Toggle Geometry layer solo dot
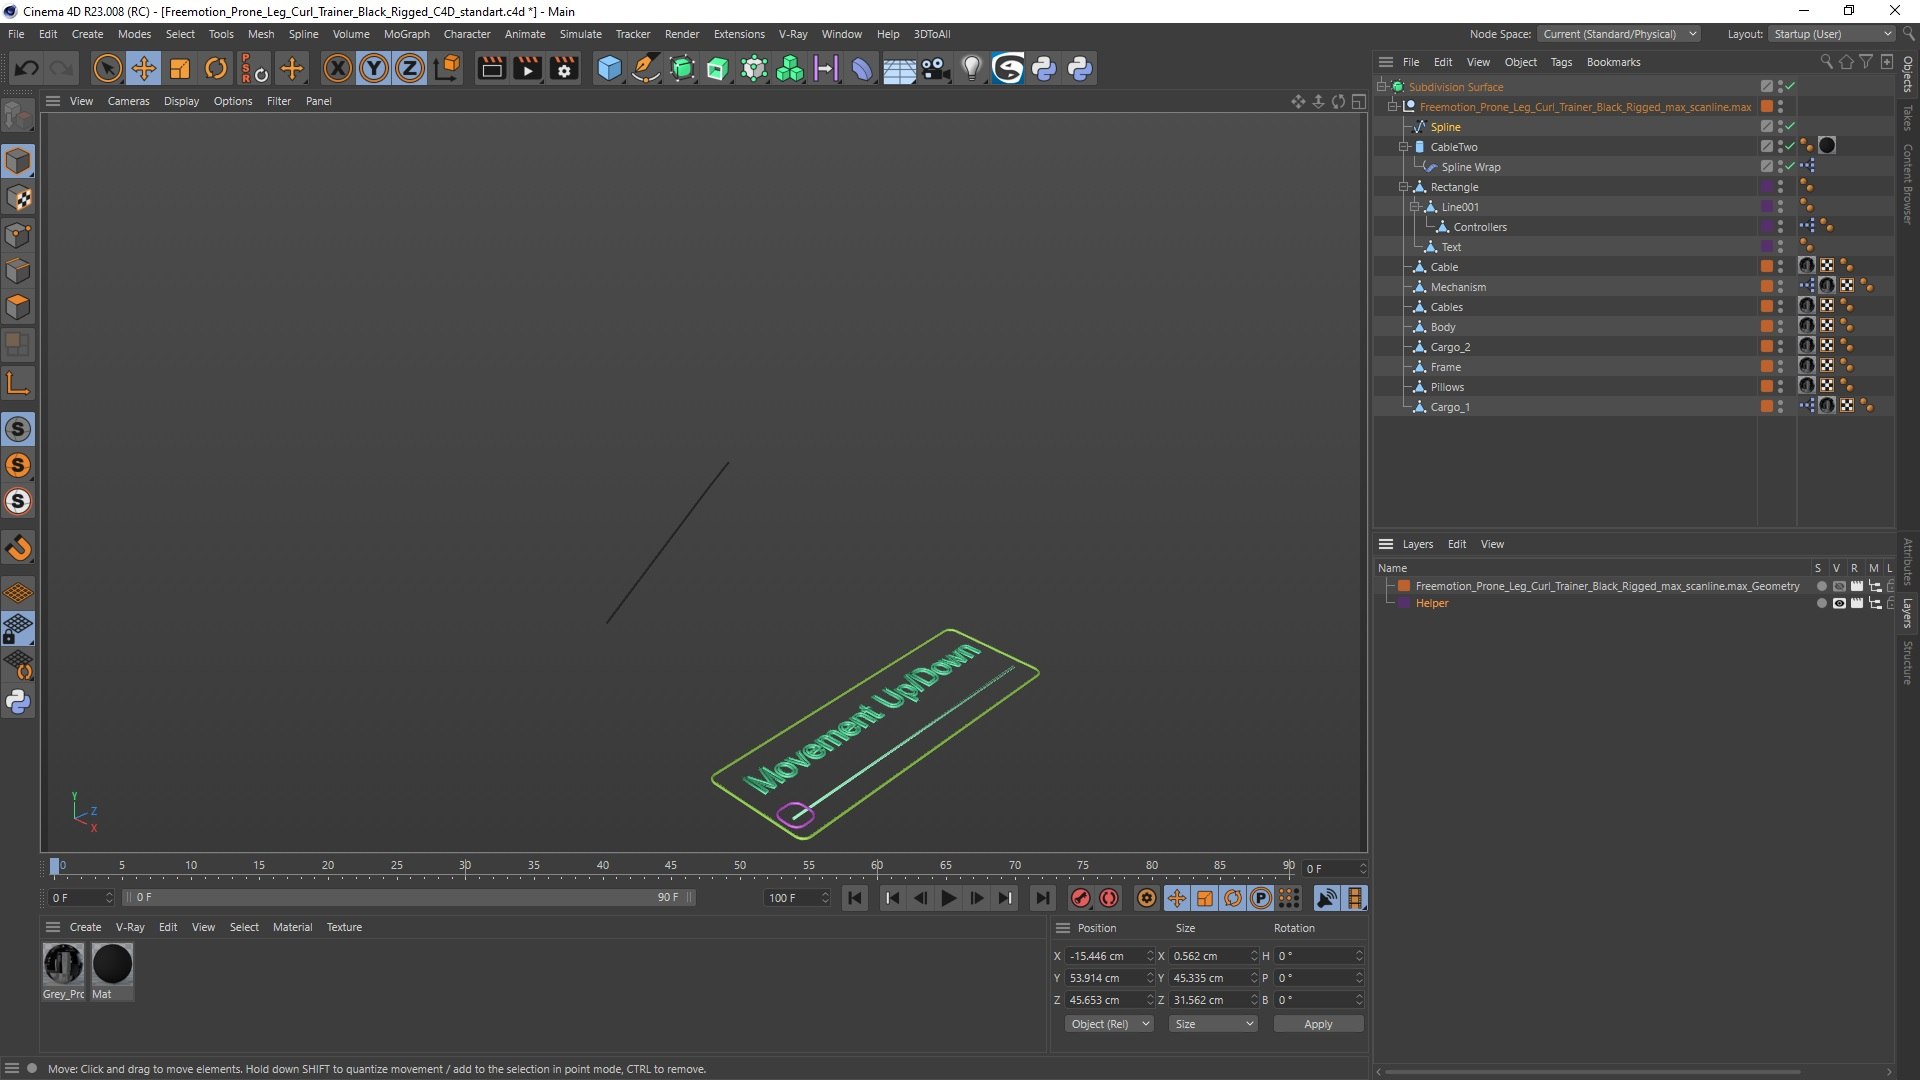This screenshot has width=1920, height=1080. [1821, 587]
